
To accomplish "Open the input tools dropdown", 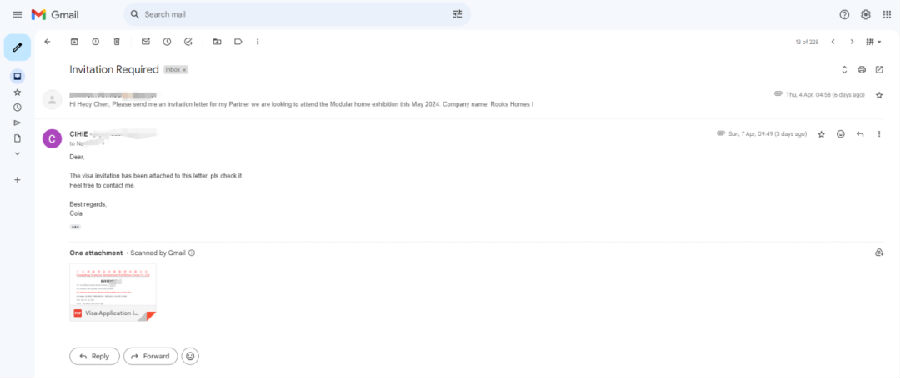I will click(874, 41).
